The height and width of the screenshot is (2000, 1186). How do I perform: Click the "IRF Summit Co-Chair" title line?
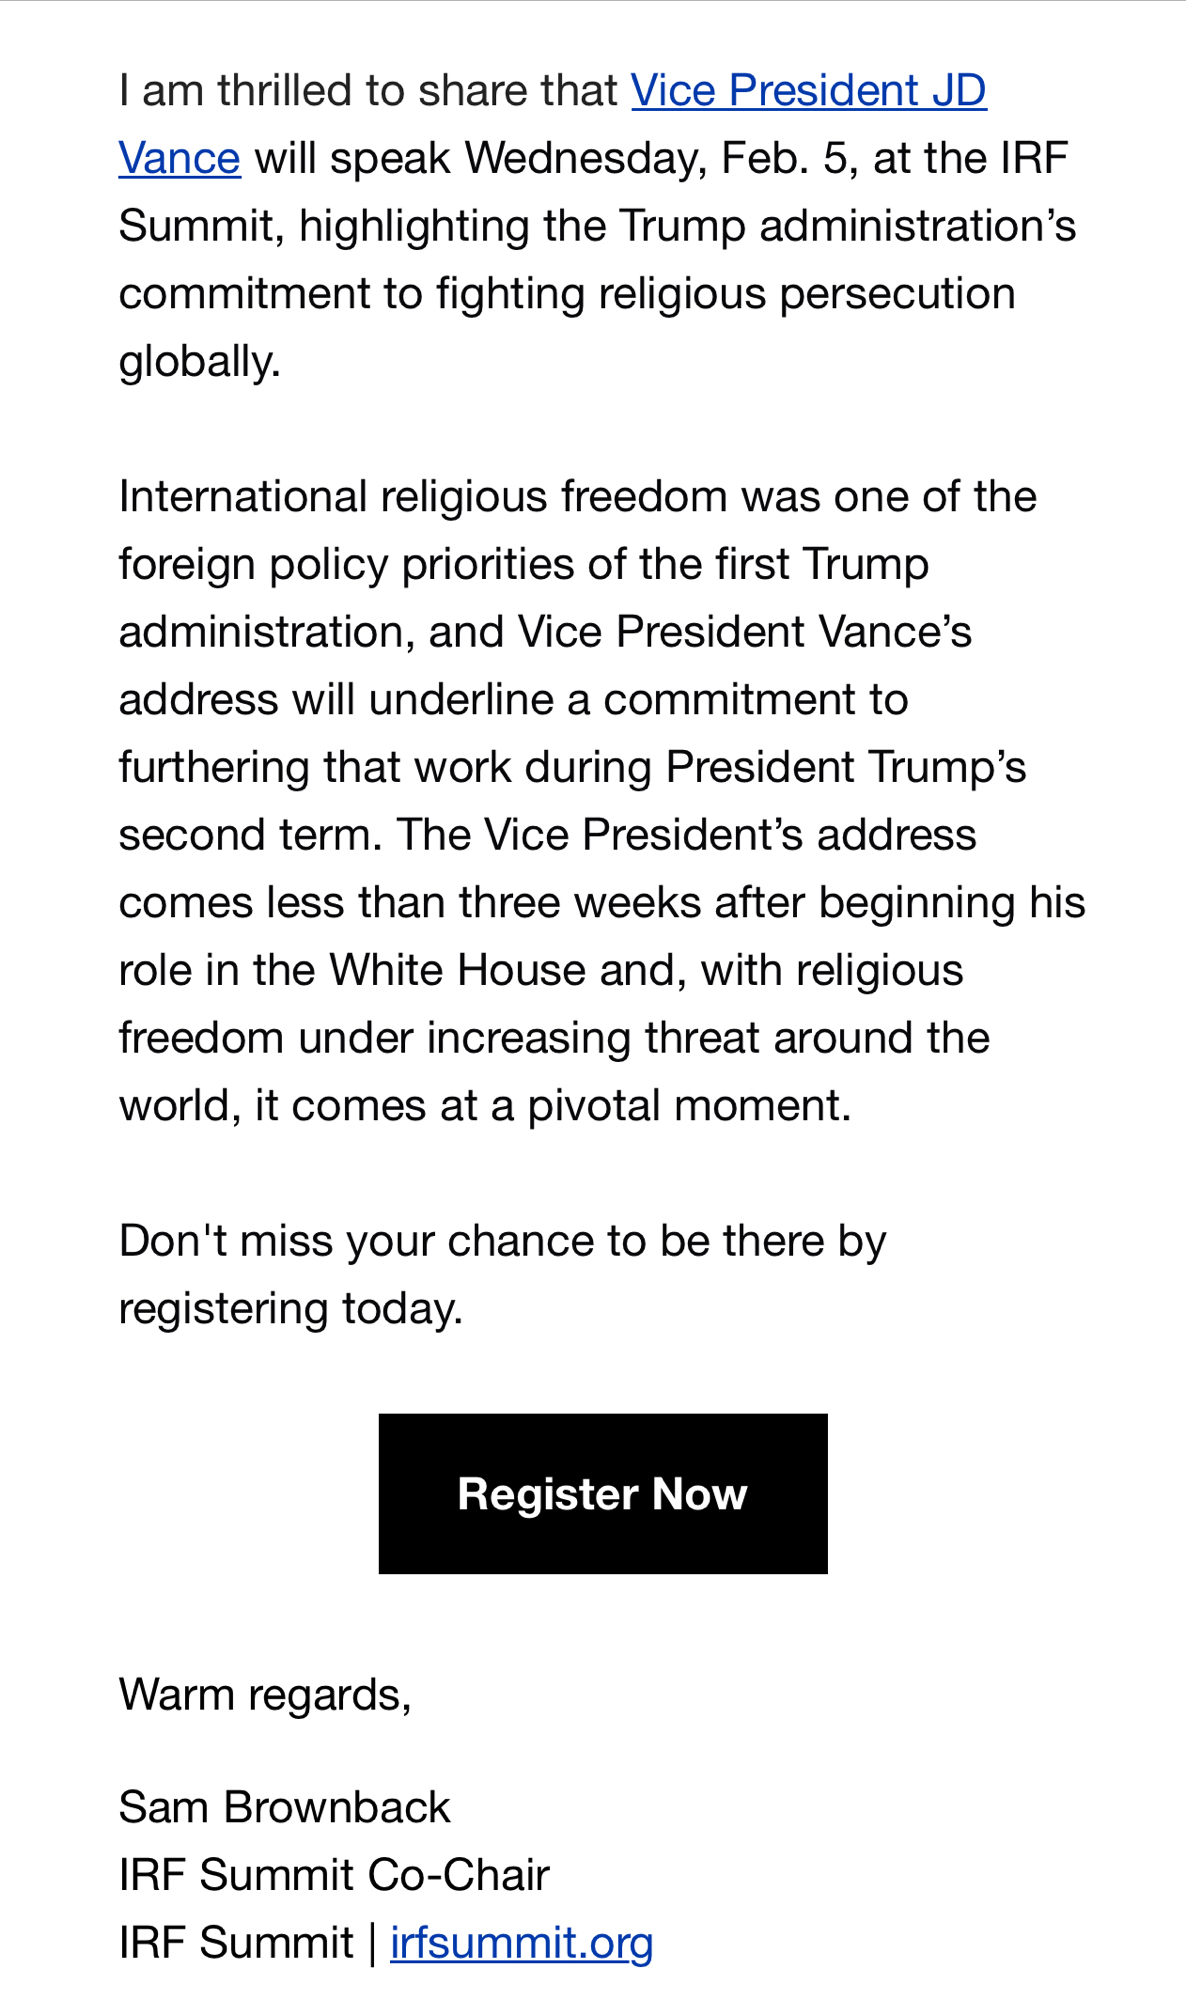(334, 1874)
